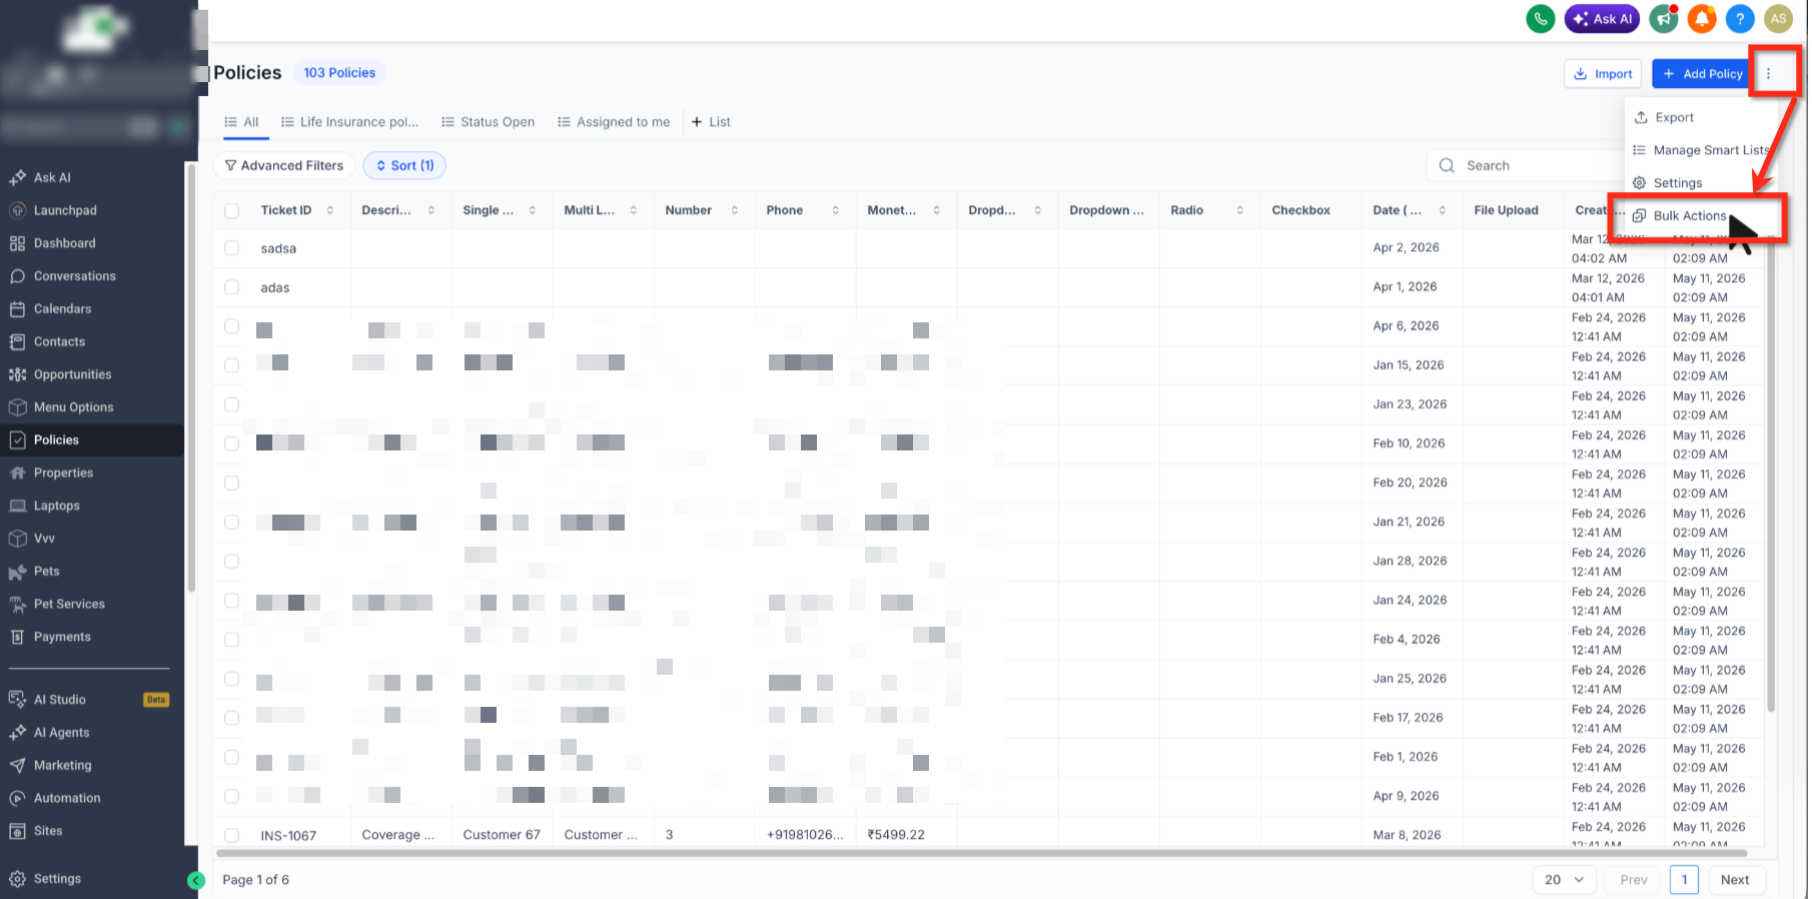The height and width of the screenshot is (899, 1812).
Task: Sort by the Date column arrows
Action: coord(1442,210)
